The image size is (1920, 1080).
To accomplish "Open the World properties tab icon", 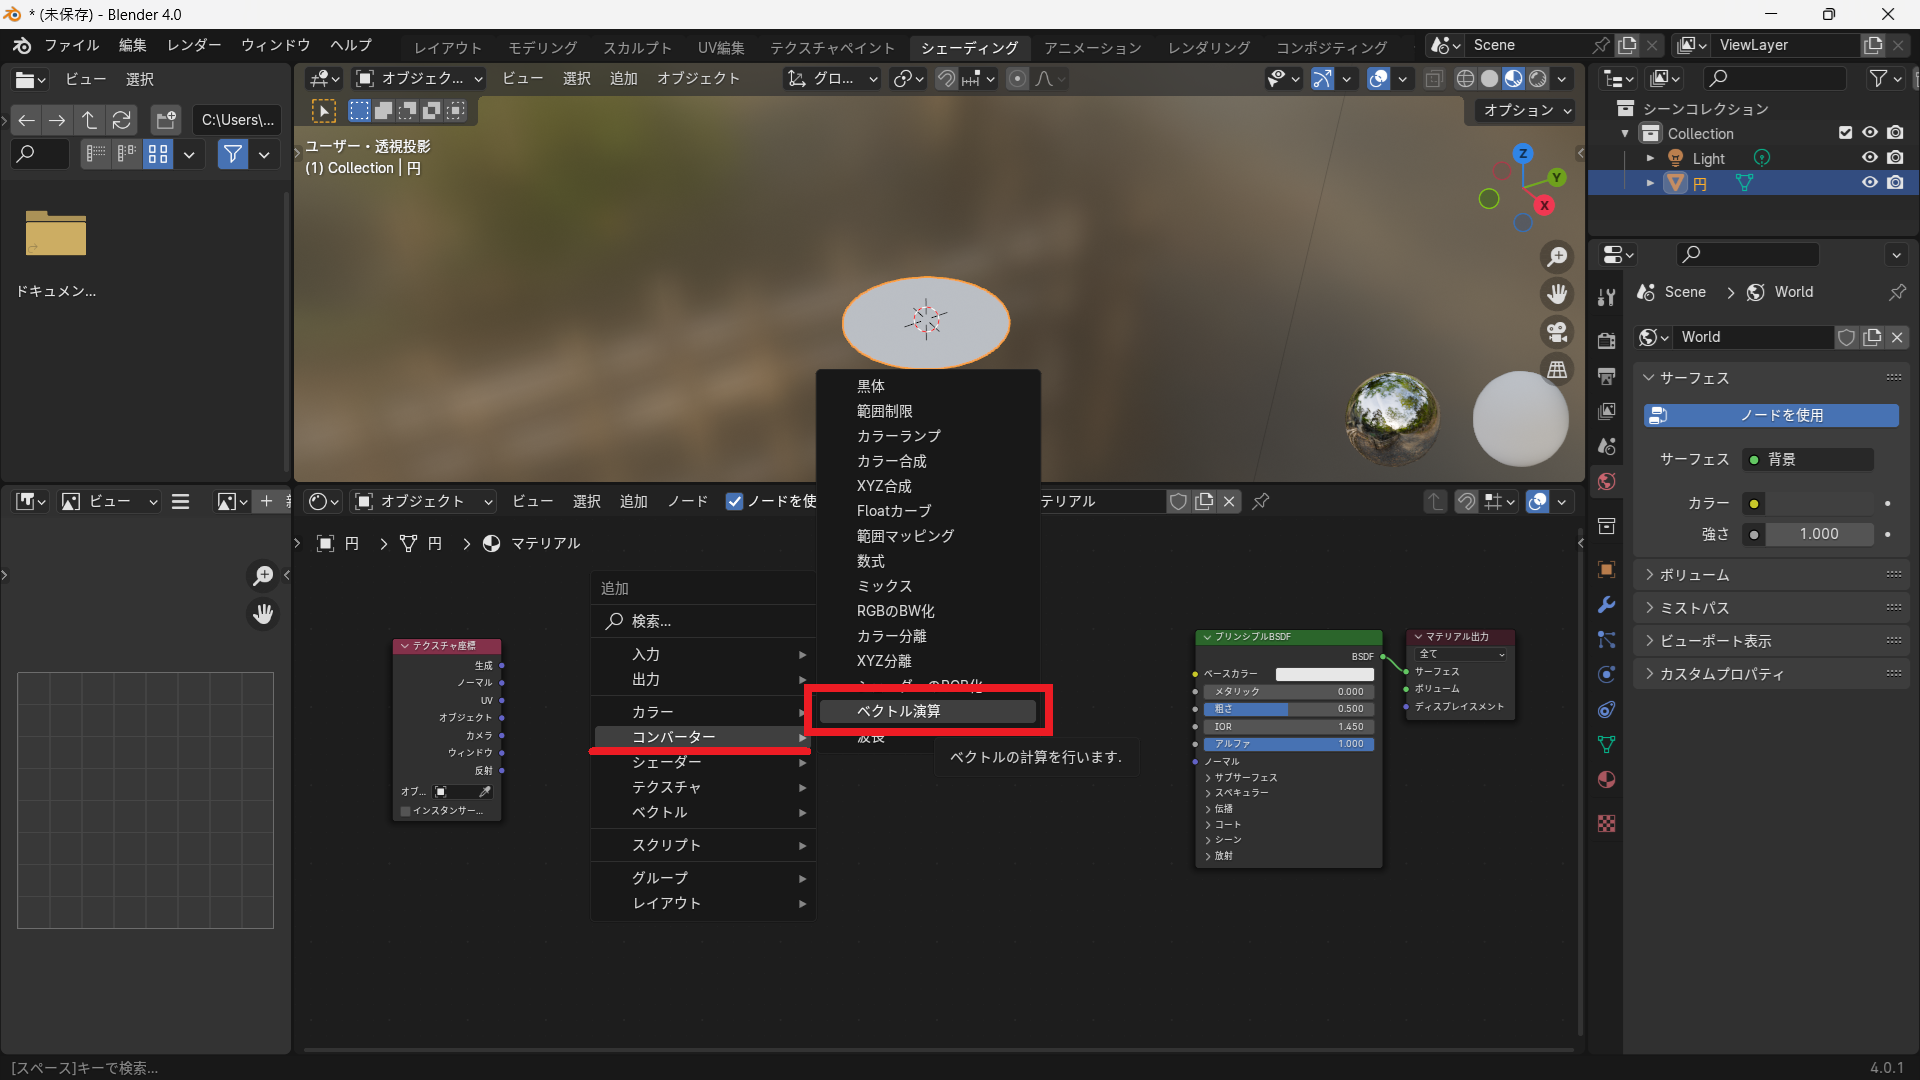I will click(x=1607, y=482).
